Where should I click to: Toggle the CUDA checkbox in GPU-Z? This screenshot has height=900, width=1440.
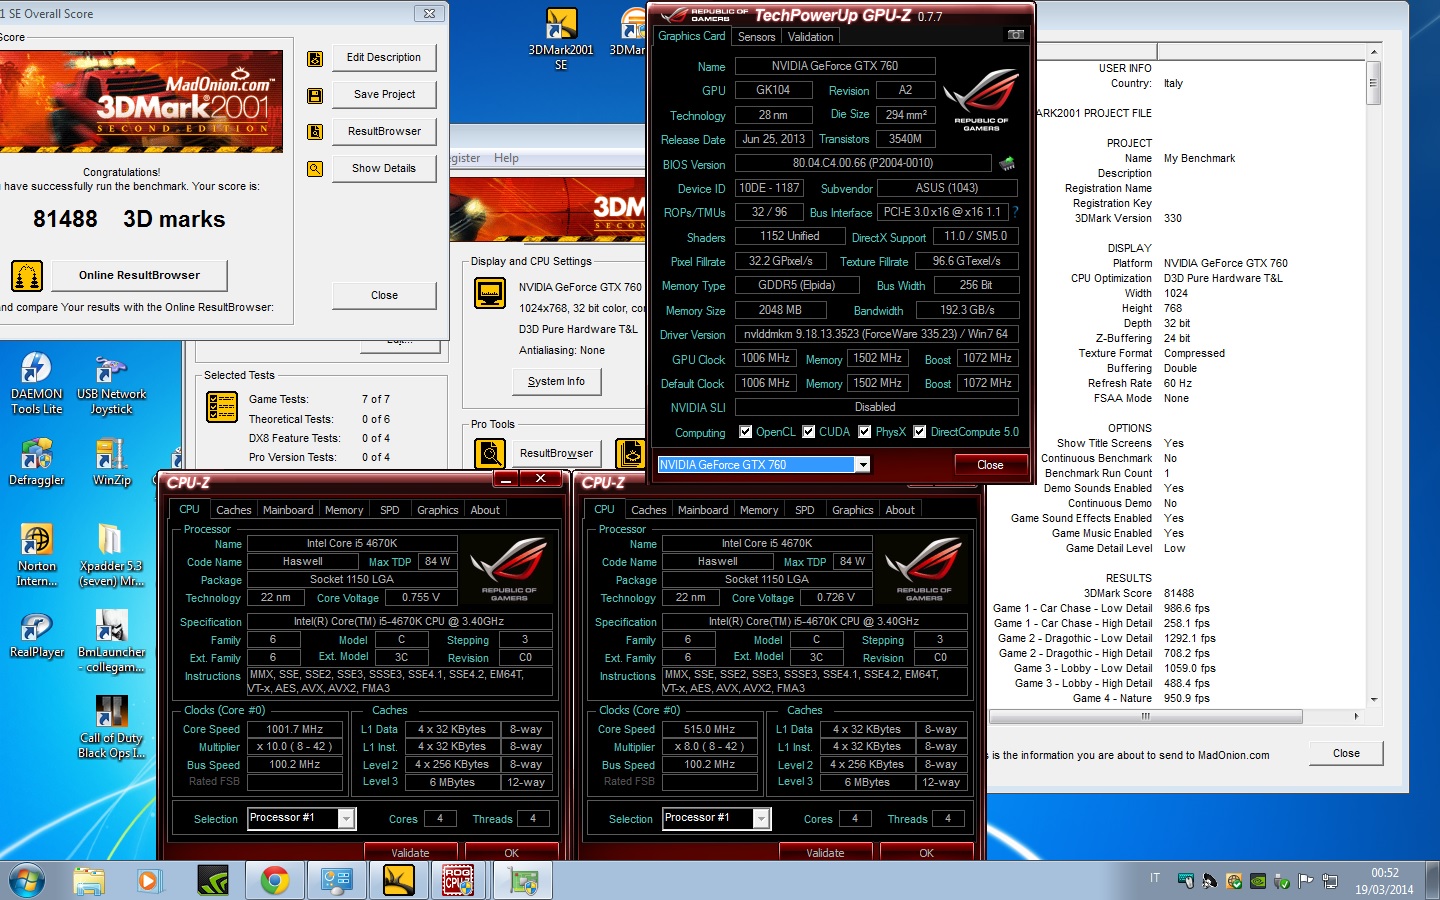click(x=808, y=432)
